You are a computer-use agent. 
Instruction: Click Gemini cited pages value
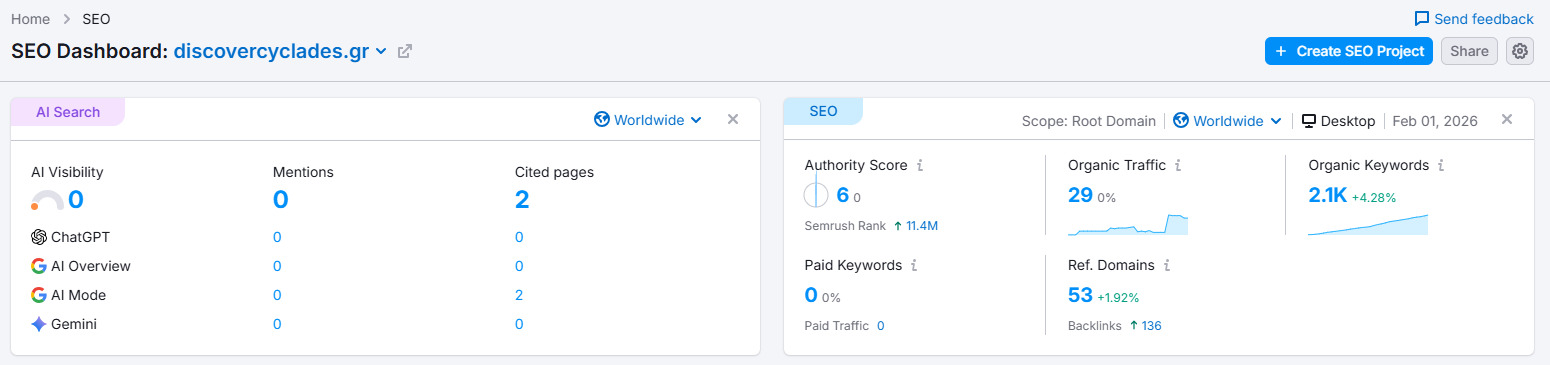tap(519, 324)
